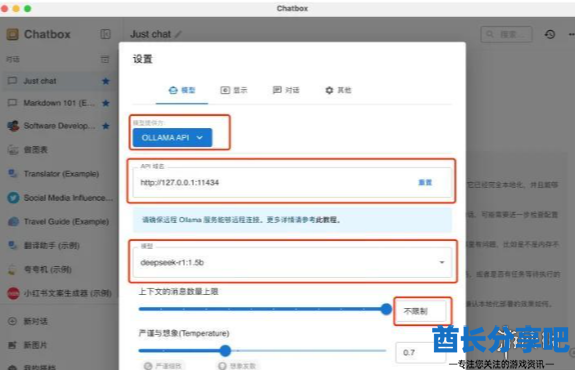Open the conversation list archive icon
This screenshot has width=575, height=370.
pos(105,59)
